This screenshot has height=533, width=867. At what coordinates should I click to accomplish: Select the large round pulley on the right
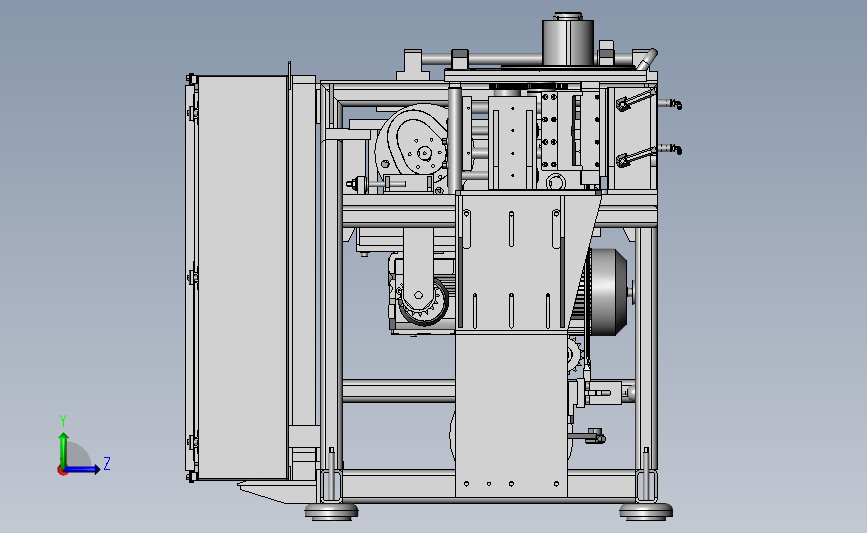pos(609,292)
